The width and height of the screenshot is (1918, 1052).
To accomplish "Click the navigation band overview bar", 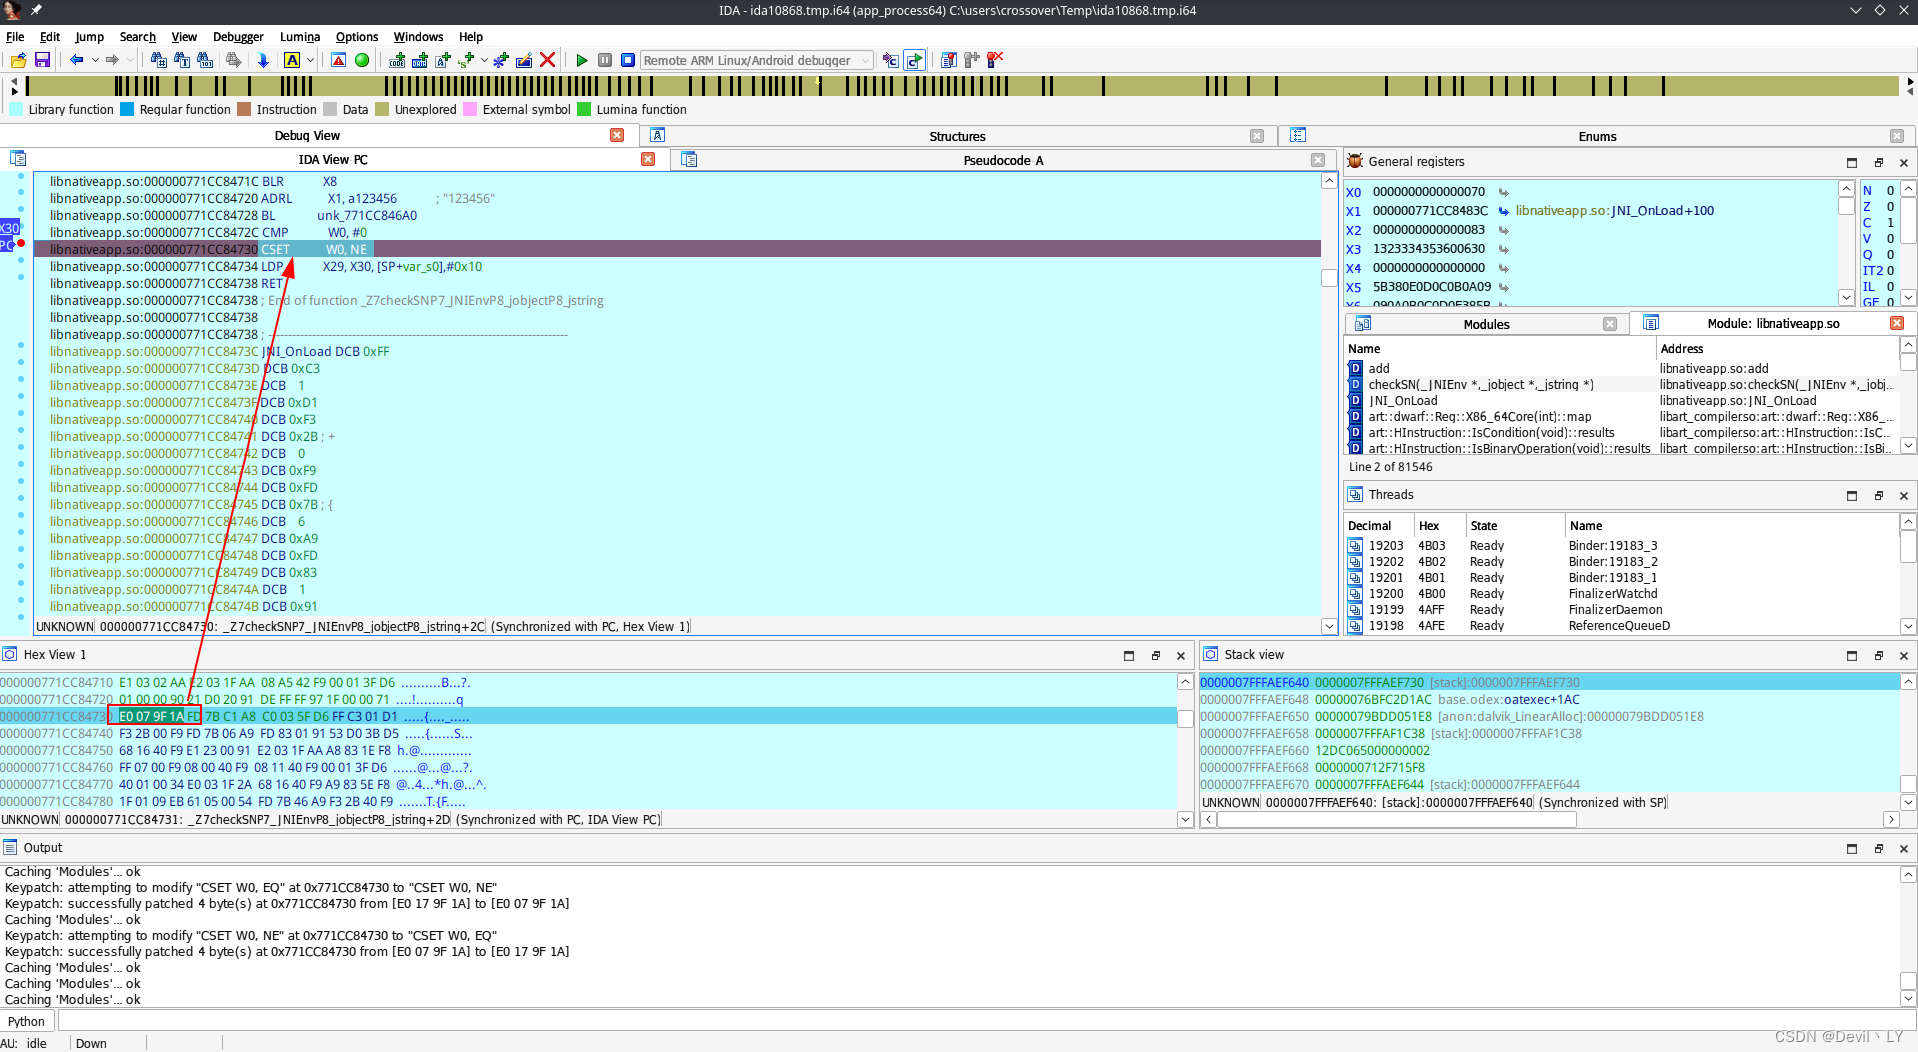I will coord(962,86).
